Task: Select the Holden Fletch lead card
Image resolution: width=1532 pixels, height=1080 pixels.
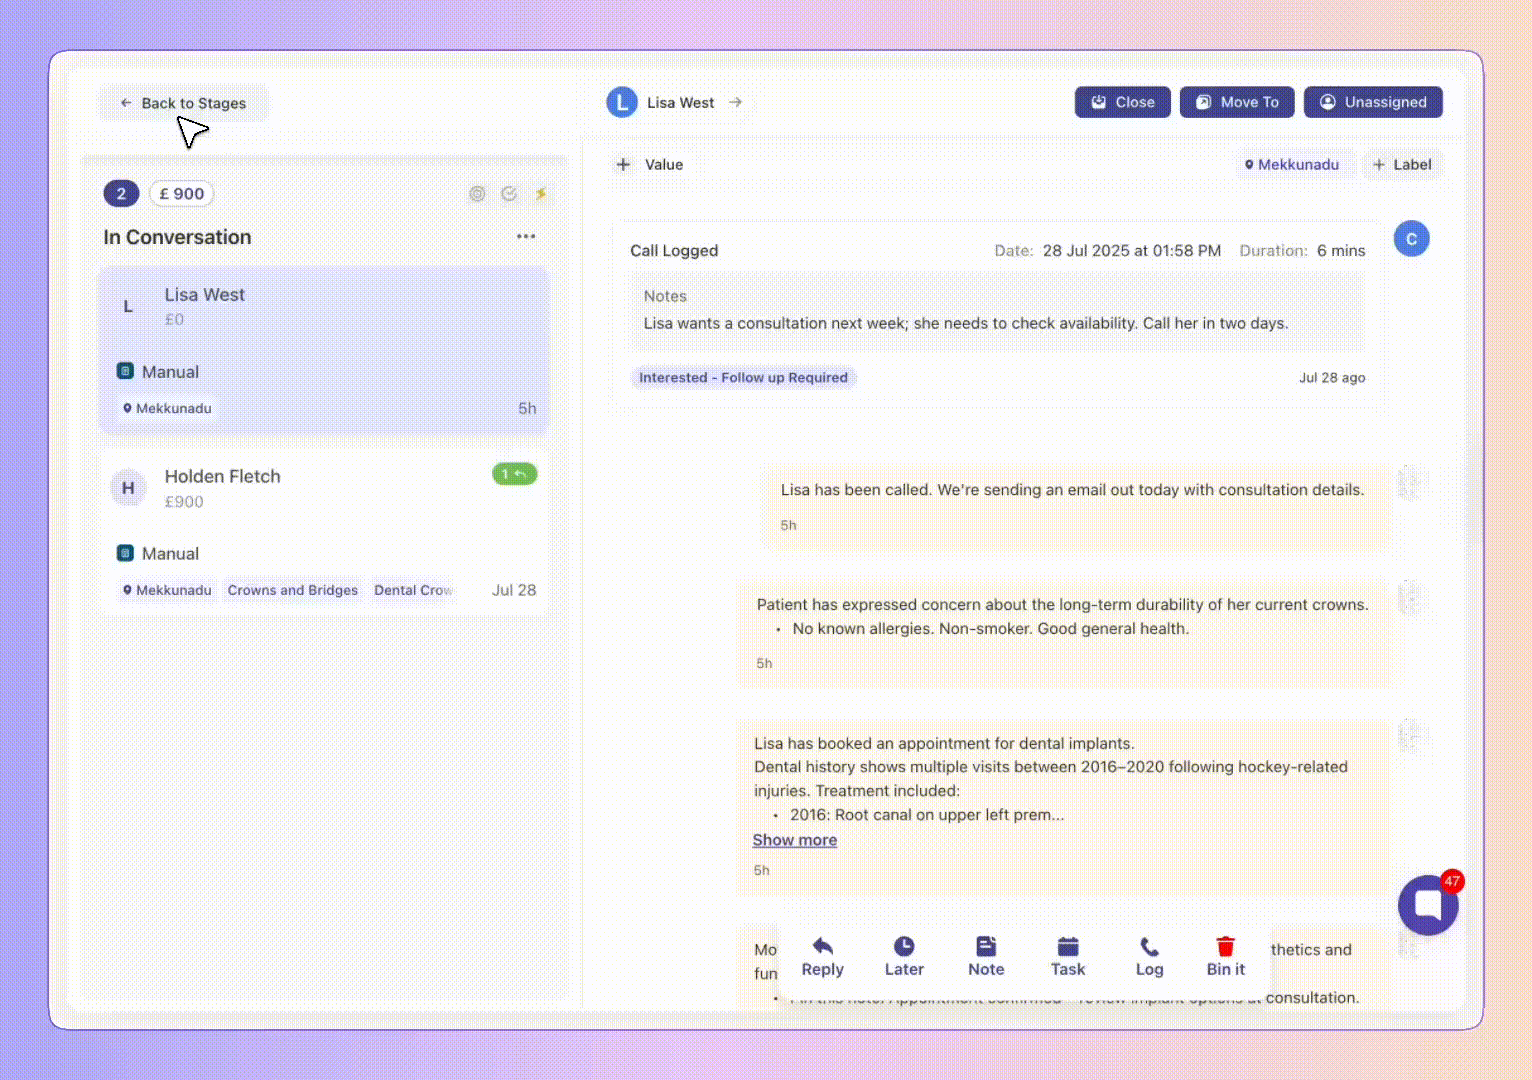Action: click(325, 531)
